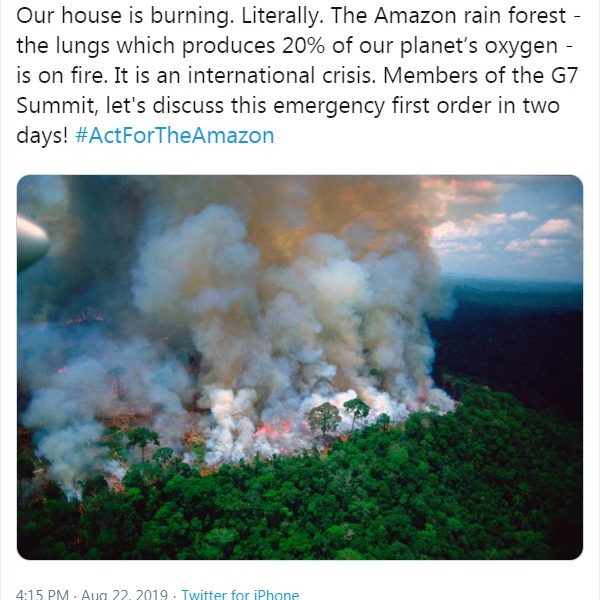The height and width of the screenshot is (600, 605).
Task: Click the "Twitter for iPhone" source link
Action: pyautogui.click(x=240, y=595)
